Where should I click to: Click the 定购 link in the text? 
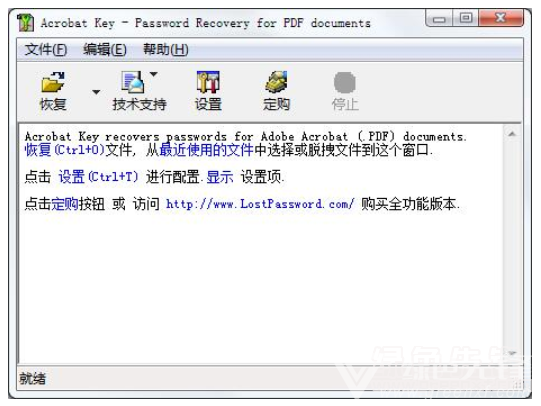[65, 204]
